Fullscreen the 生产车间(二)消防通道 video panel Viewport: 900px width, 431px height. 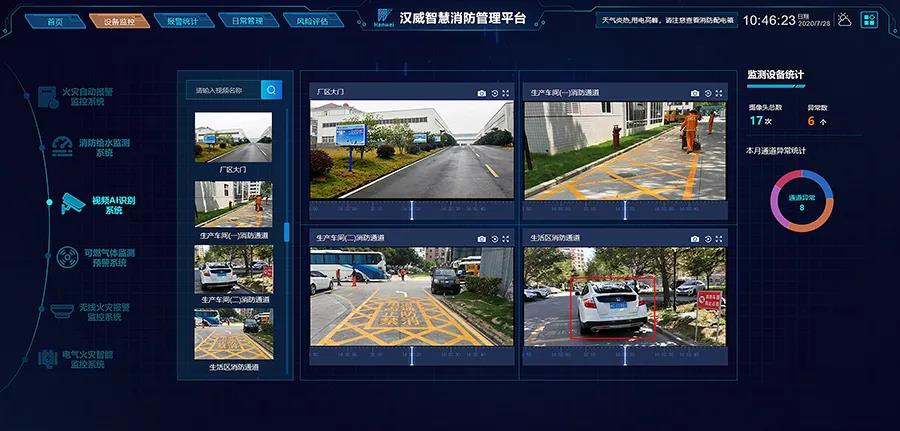506,239
